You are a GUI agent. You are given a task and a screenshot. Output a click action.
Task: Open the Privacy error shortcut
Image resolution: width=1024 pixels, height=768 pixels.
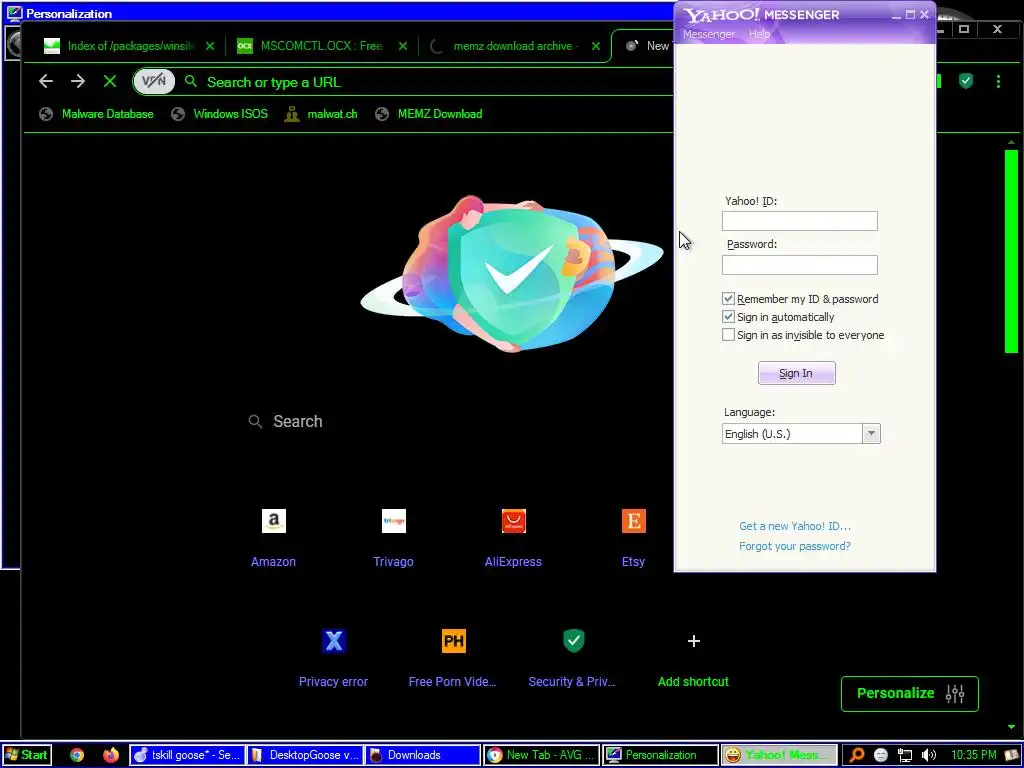tap(334, 641)
